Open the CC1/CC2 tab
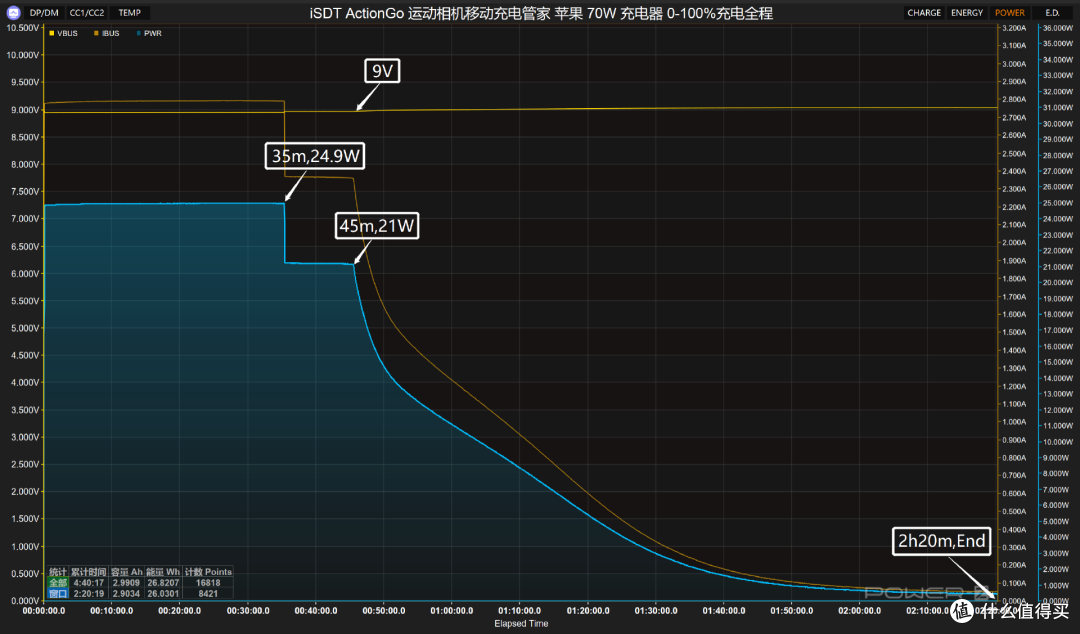This screenshot has width=1080, height=634. tap(87, 13)
